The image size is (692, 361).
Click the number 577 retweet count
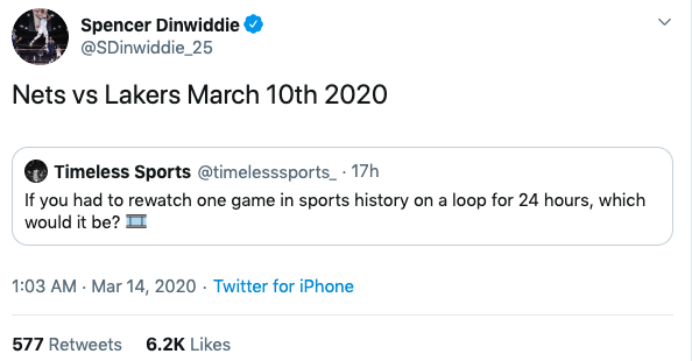pyautogui.click(x=28, y=344)
